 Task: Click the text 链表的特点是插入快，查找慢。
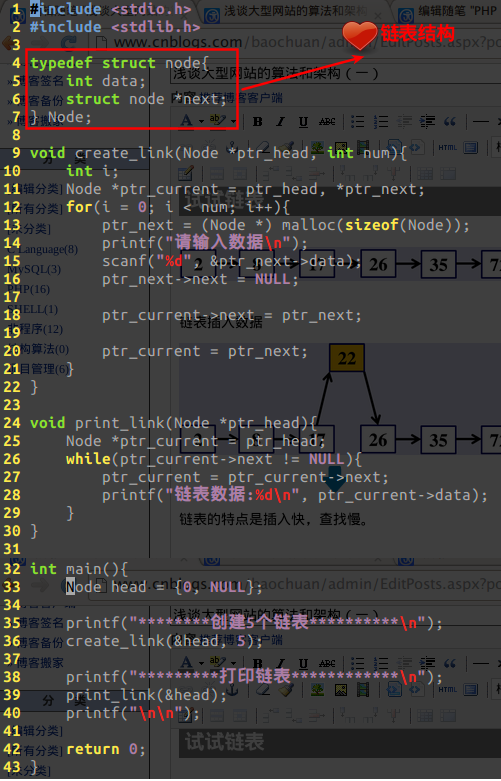[274, 520]
